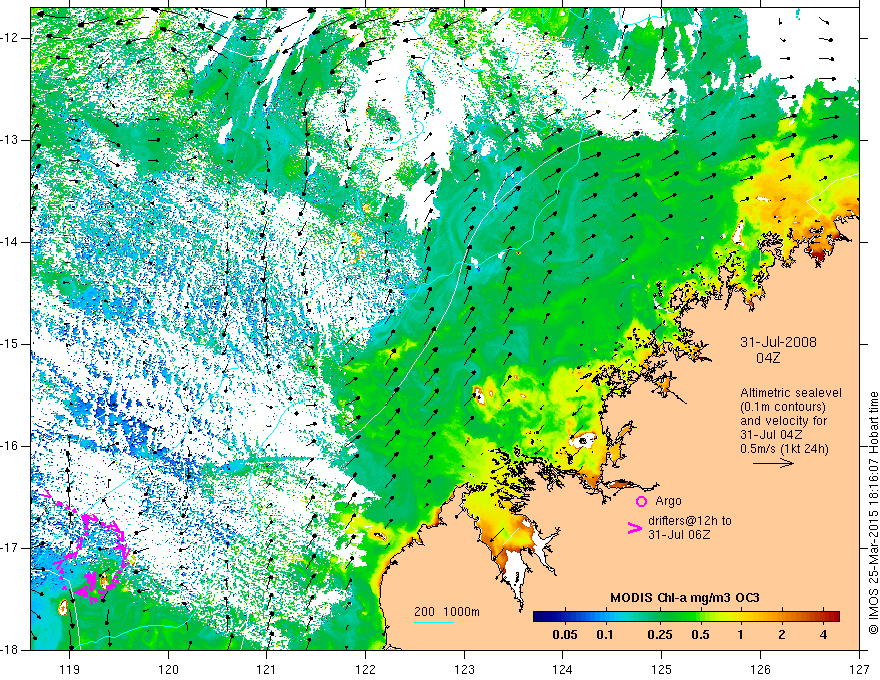Click colorbar tick label 2
Screen dimensions: 880x680
[782, 635]
